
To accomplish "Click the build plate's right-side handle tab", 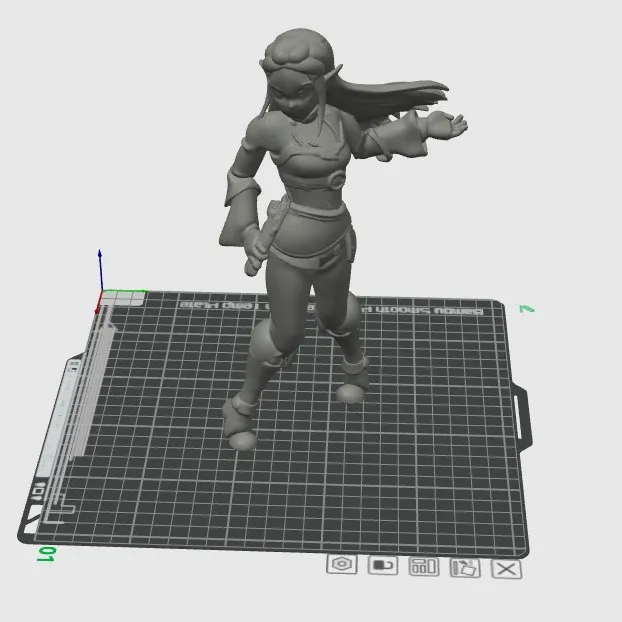I will 522,417.
